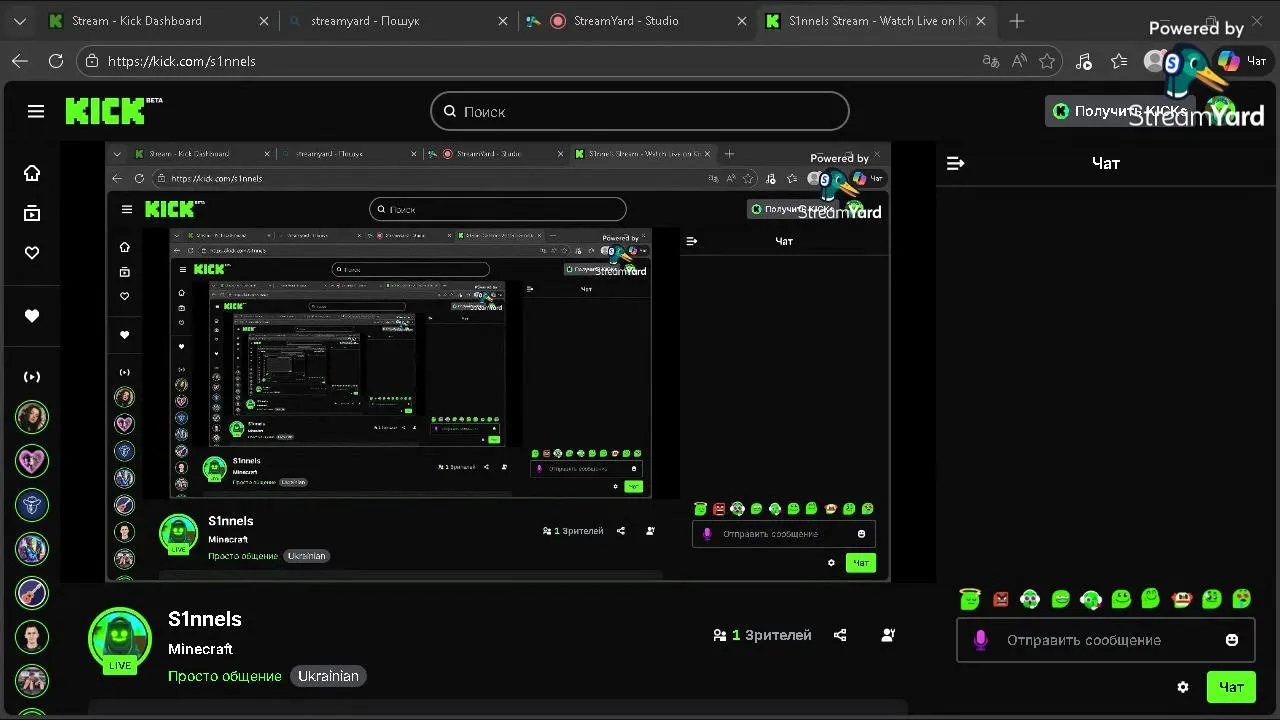Open the woman portrait channel avatar

click(x=32, y=417)
